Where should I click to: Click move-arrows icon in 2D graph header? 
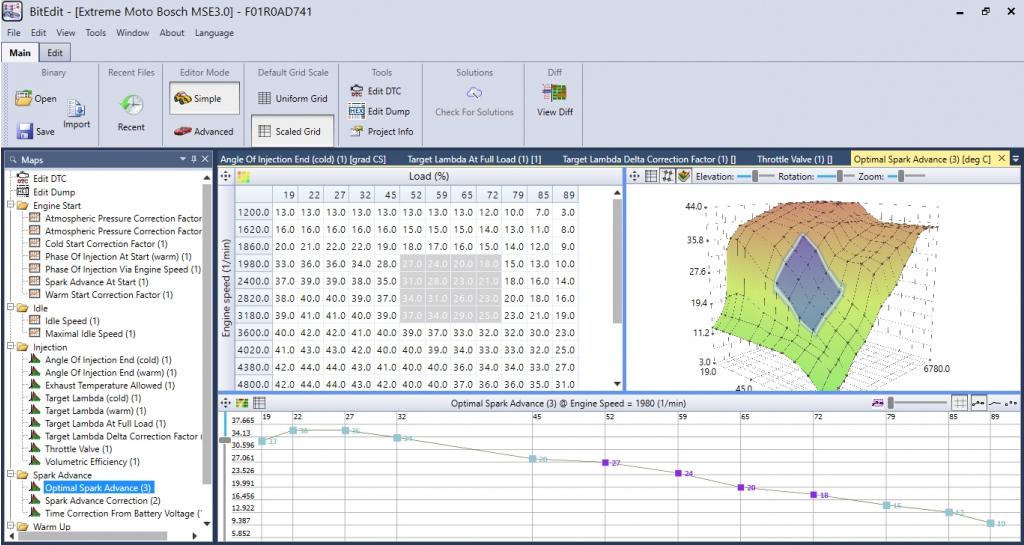(226, 403)
